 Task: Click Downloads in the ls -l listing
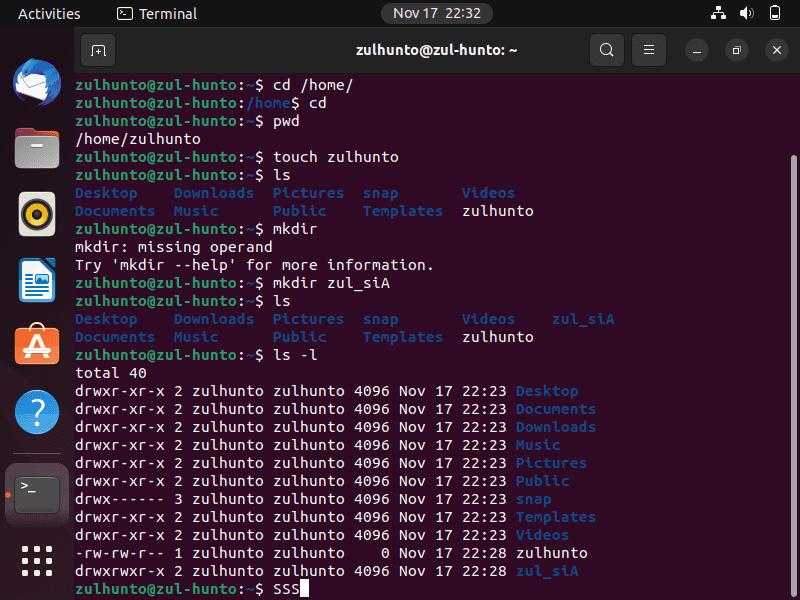pos(556,427)
